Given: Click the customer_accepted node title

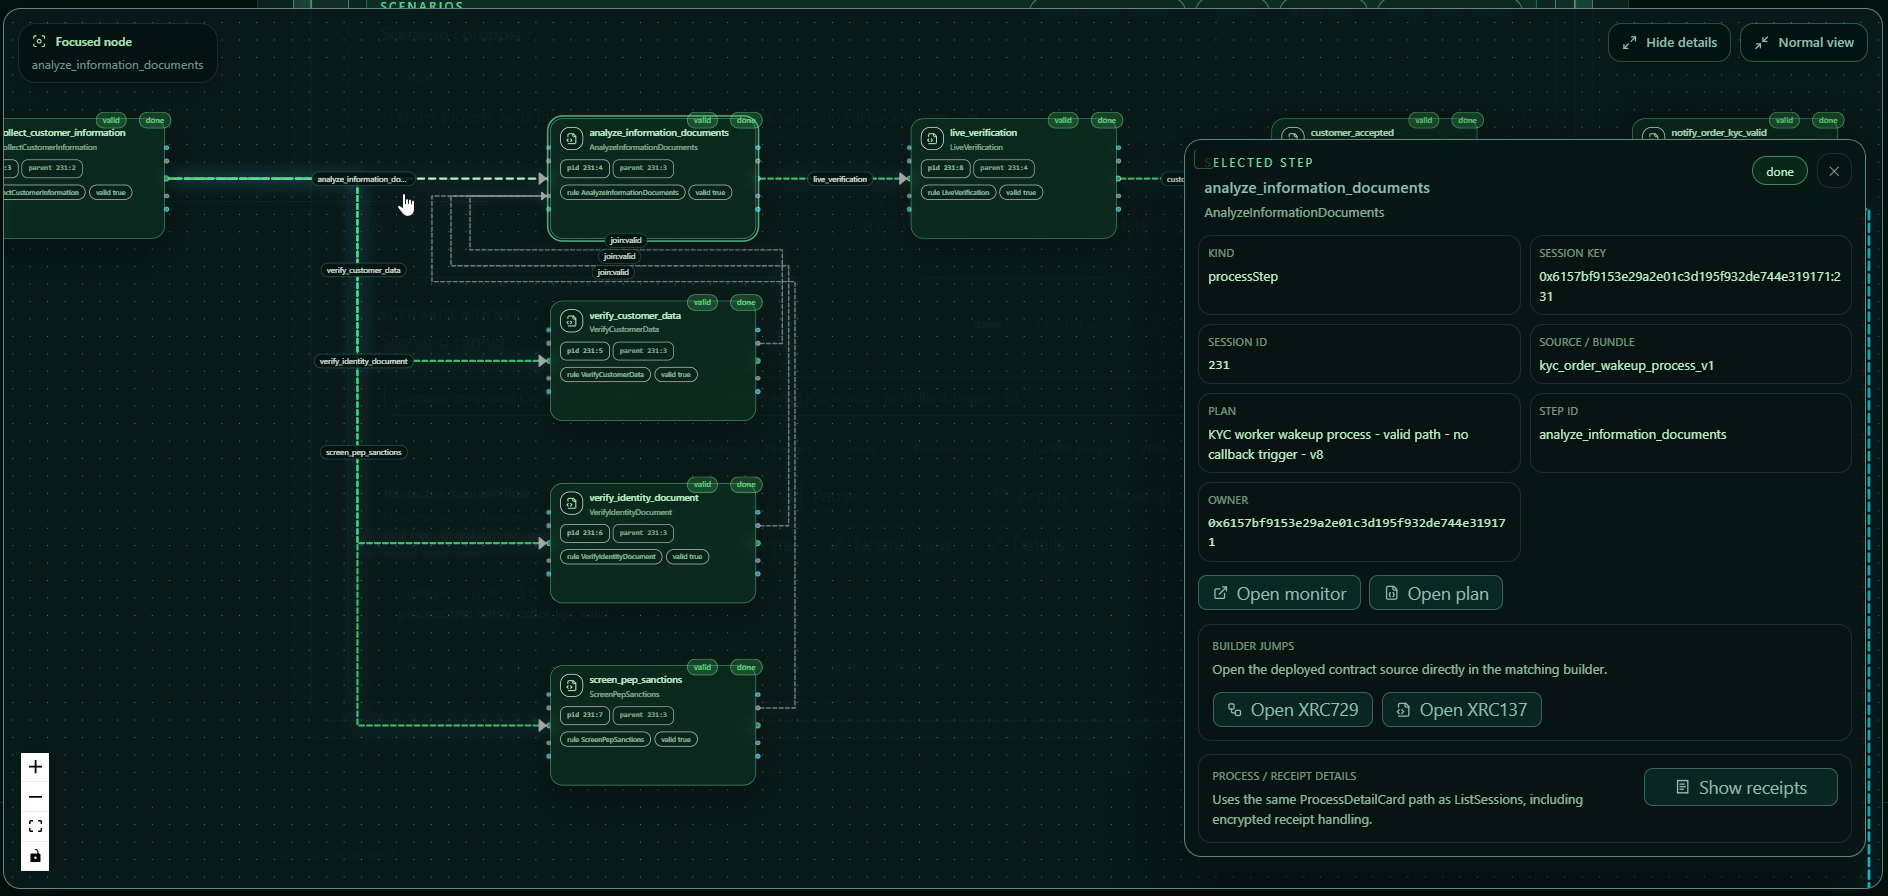Looking at the screenshot, I should point(1351,132).
